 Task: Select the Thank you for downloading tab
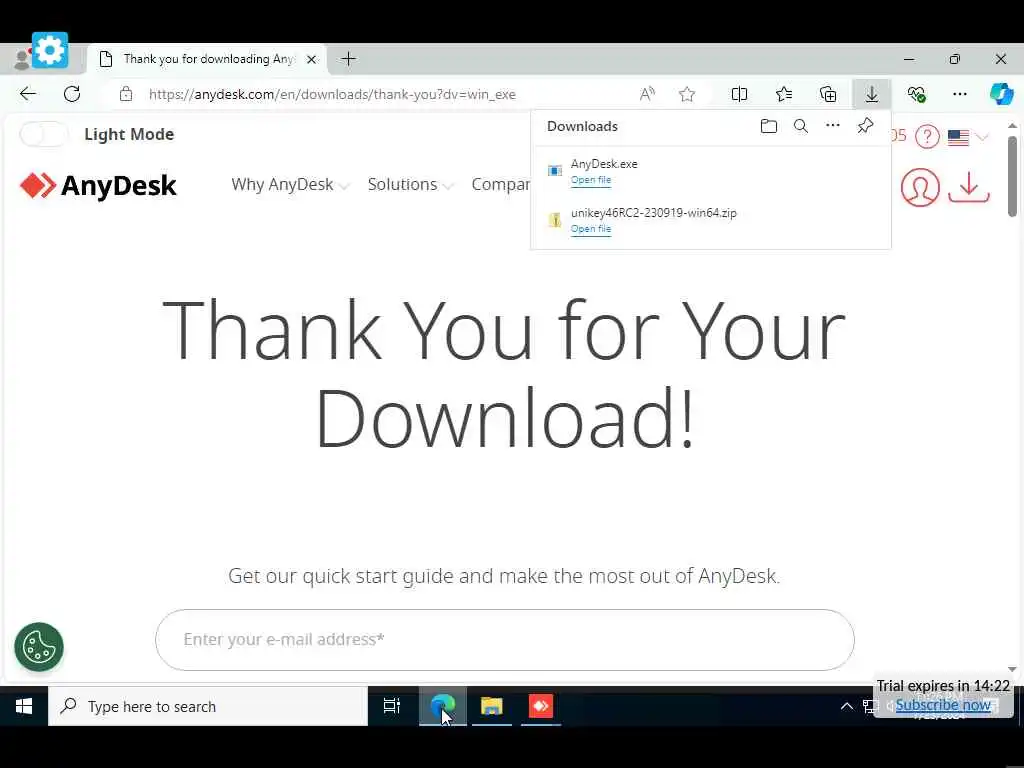(x=208, y=59)
